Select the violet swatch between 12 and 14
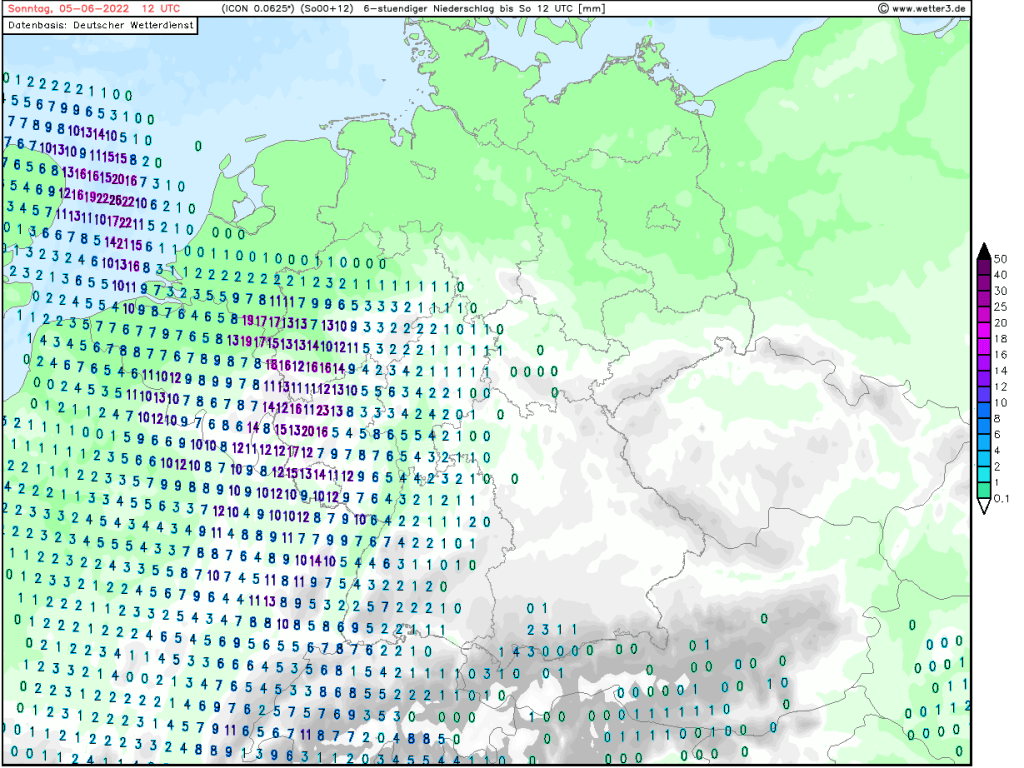Screen dimensions: 1024x768 click(x=984, y=378)
